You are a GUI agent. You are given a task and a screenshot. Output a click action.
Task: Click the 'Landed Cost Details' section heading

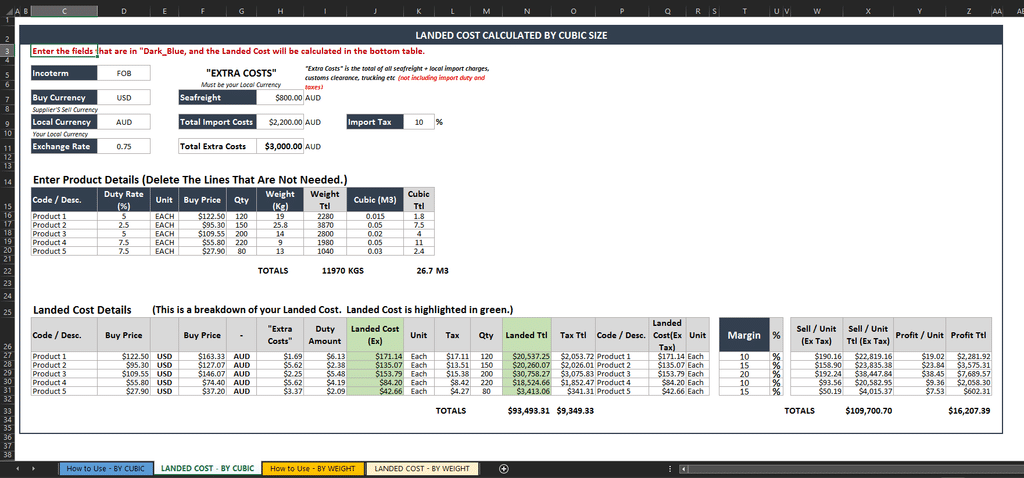[x=82, y=310]
